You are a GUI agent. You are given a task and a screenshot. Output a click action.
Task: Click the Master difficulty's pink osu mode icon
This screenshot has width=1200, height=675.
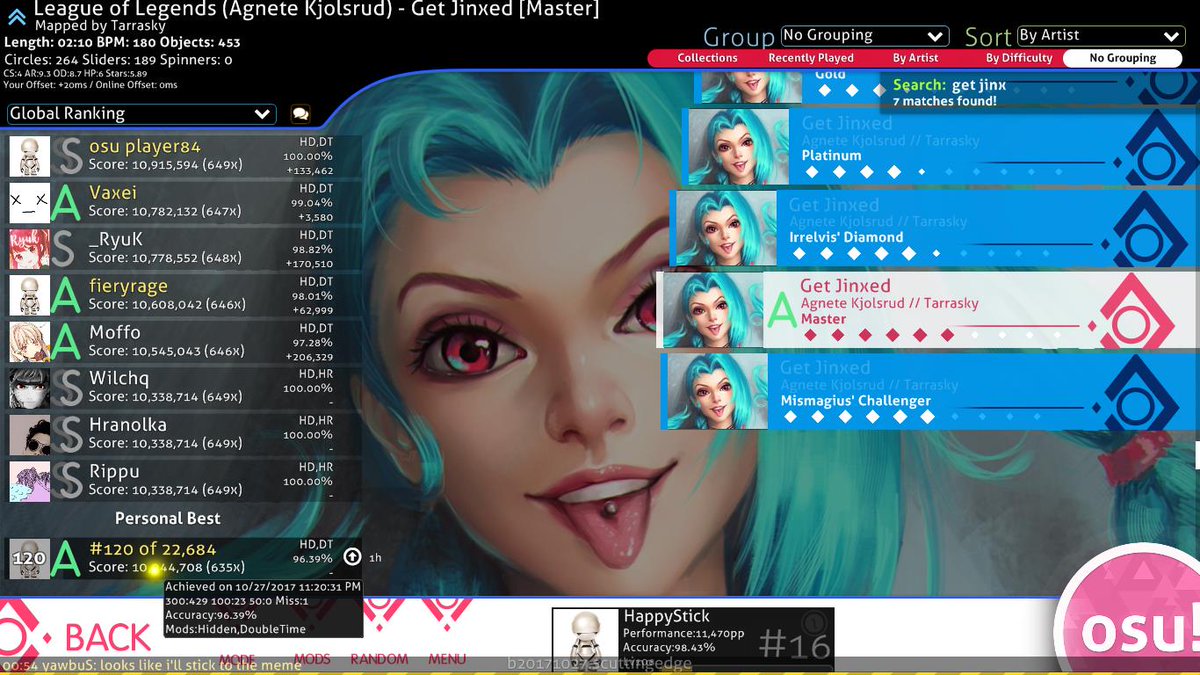pos(1130,322)
